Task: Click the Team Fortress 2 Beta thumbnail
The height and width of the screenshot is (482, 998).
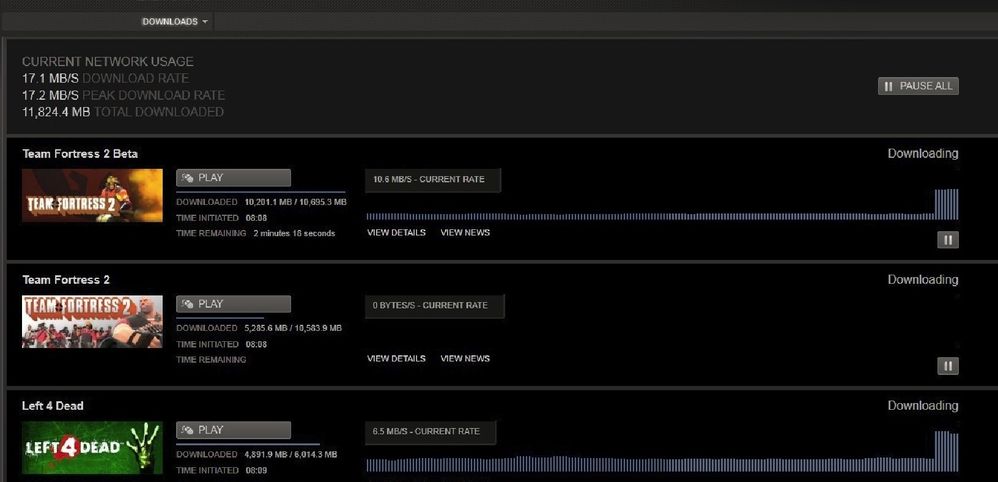Action: pos(92,195)
